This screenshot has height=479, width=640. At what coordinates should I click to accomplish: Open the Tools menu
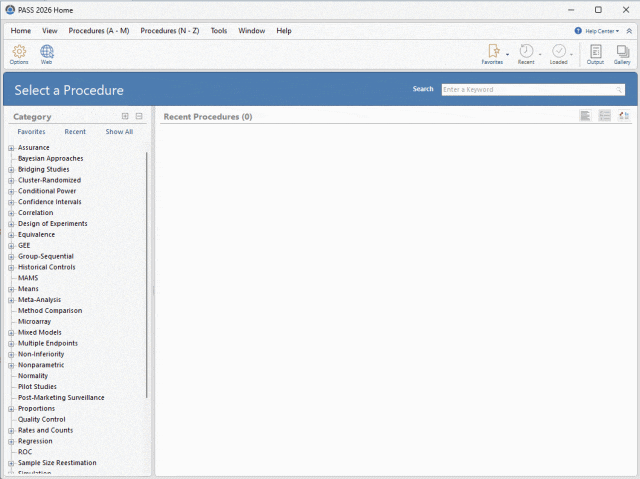[219, 31]
